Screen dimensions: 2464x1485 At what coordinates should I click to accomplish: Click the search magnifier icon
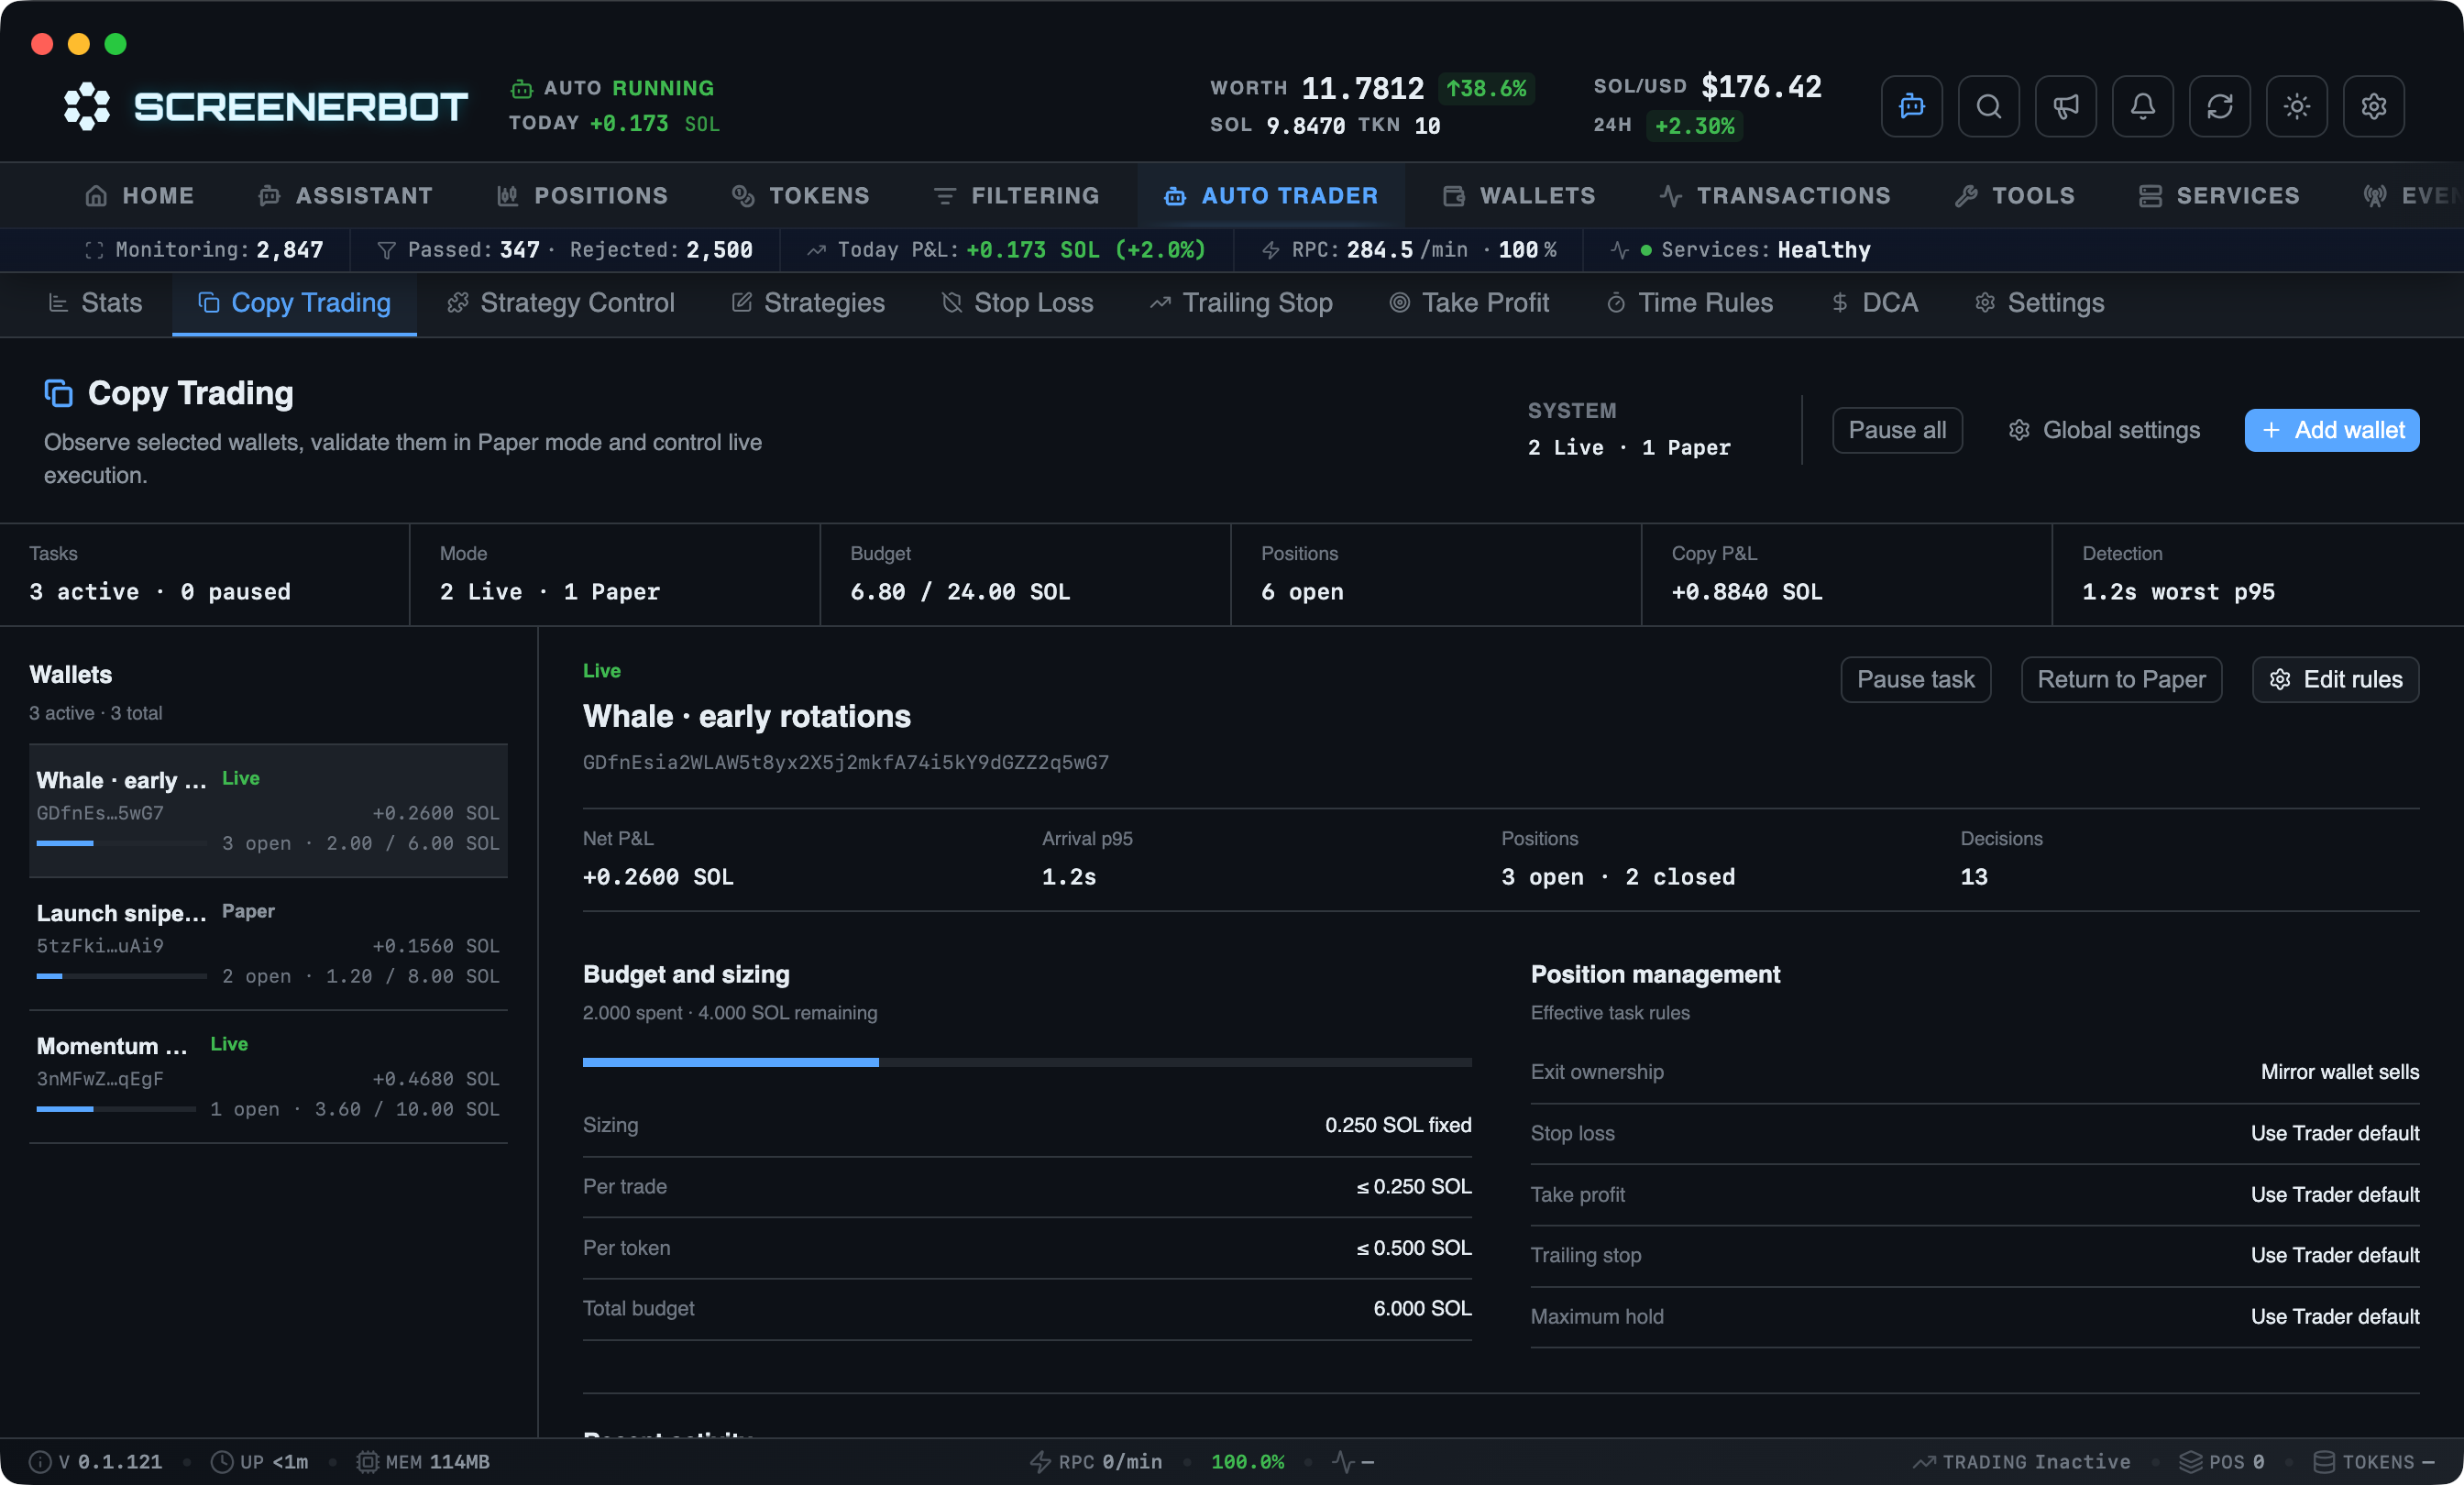[x=1988, y=106]
